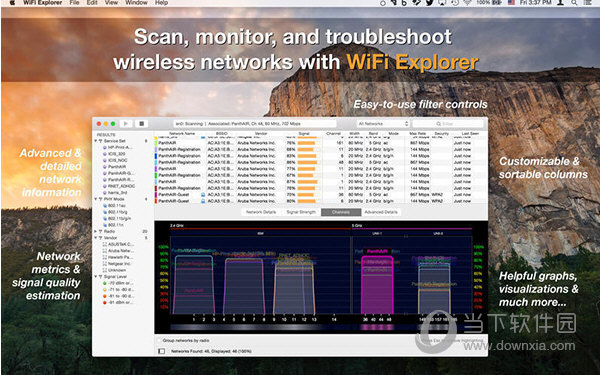Click the en0 Scanning status field
Viewport: 600px width, 375px height.
pyautogui.click(x=254, y=124)
